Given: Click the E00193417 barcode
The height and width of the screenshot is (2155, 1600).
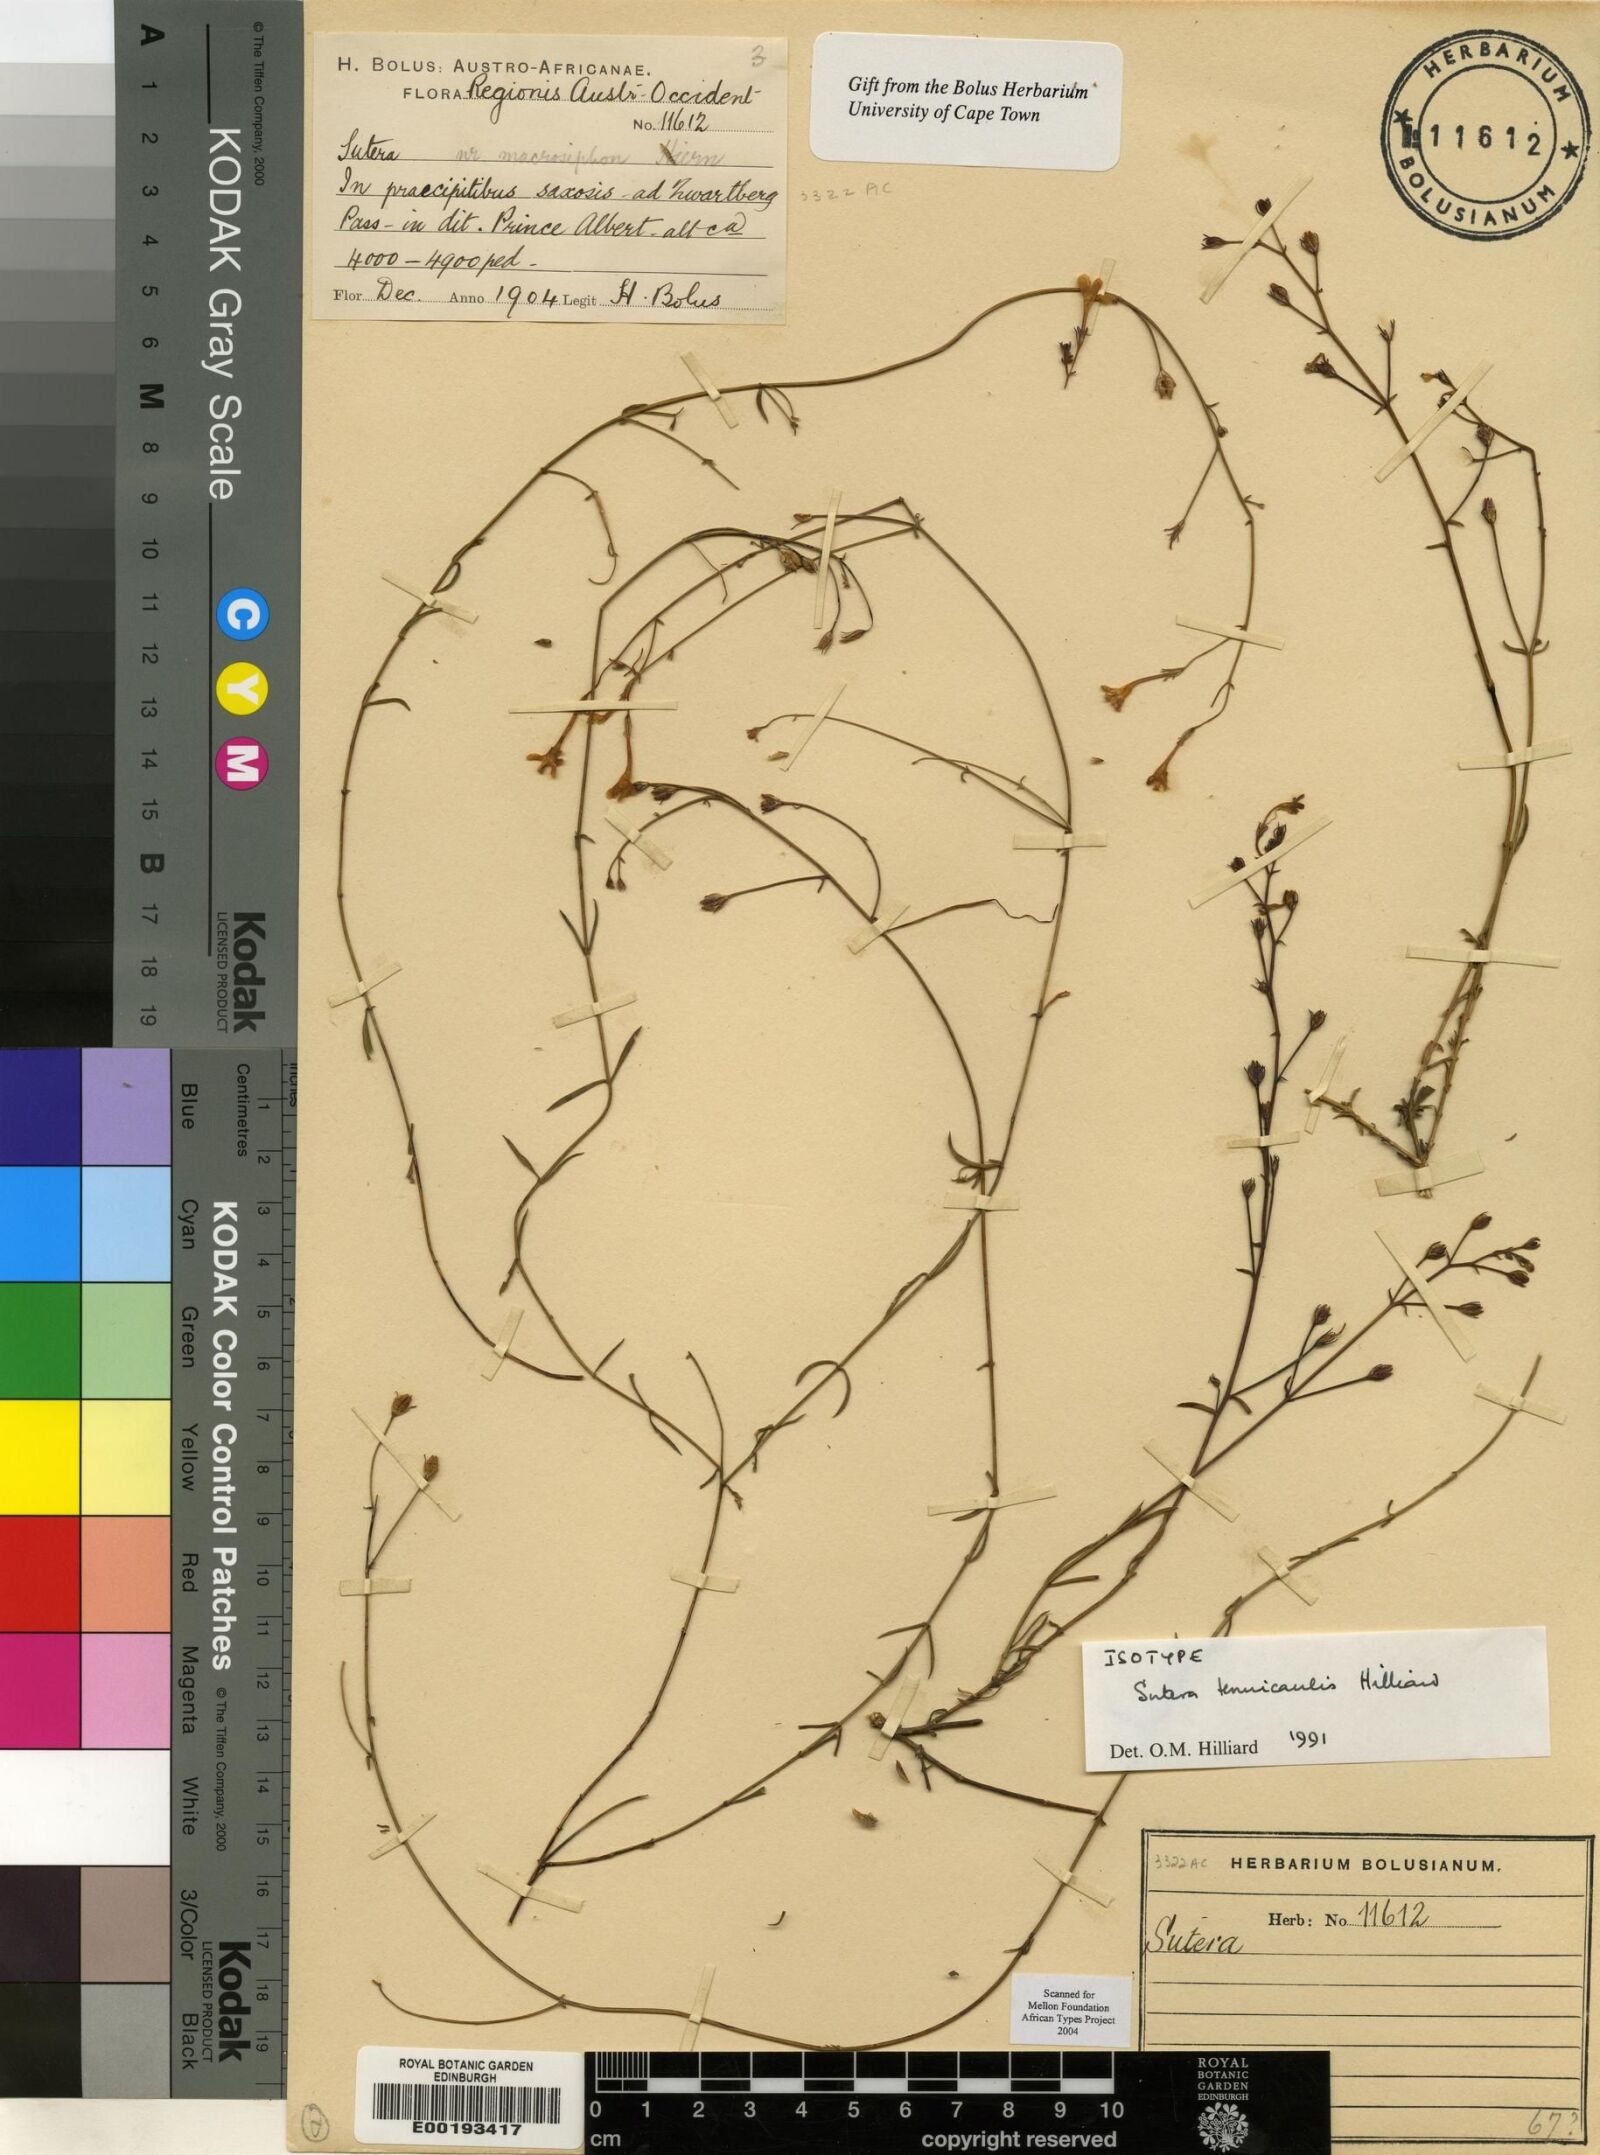Looking at the screenshot, I should point(467,2107).
